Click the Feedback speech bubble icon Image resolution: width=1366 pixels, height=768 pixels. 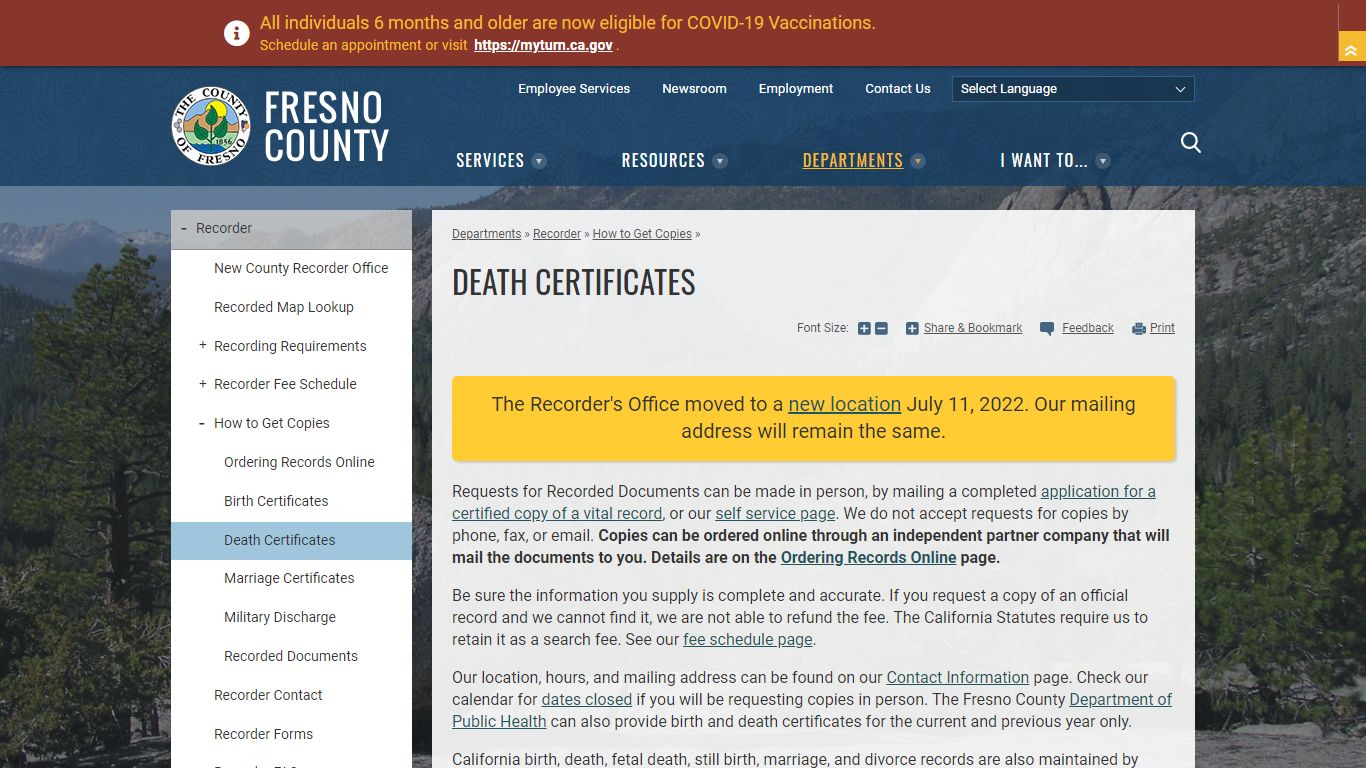[x=1047, y=328]
